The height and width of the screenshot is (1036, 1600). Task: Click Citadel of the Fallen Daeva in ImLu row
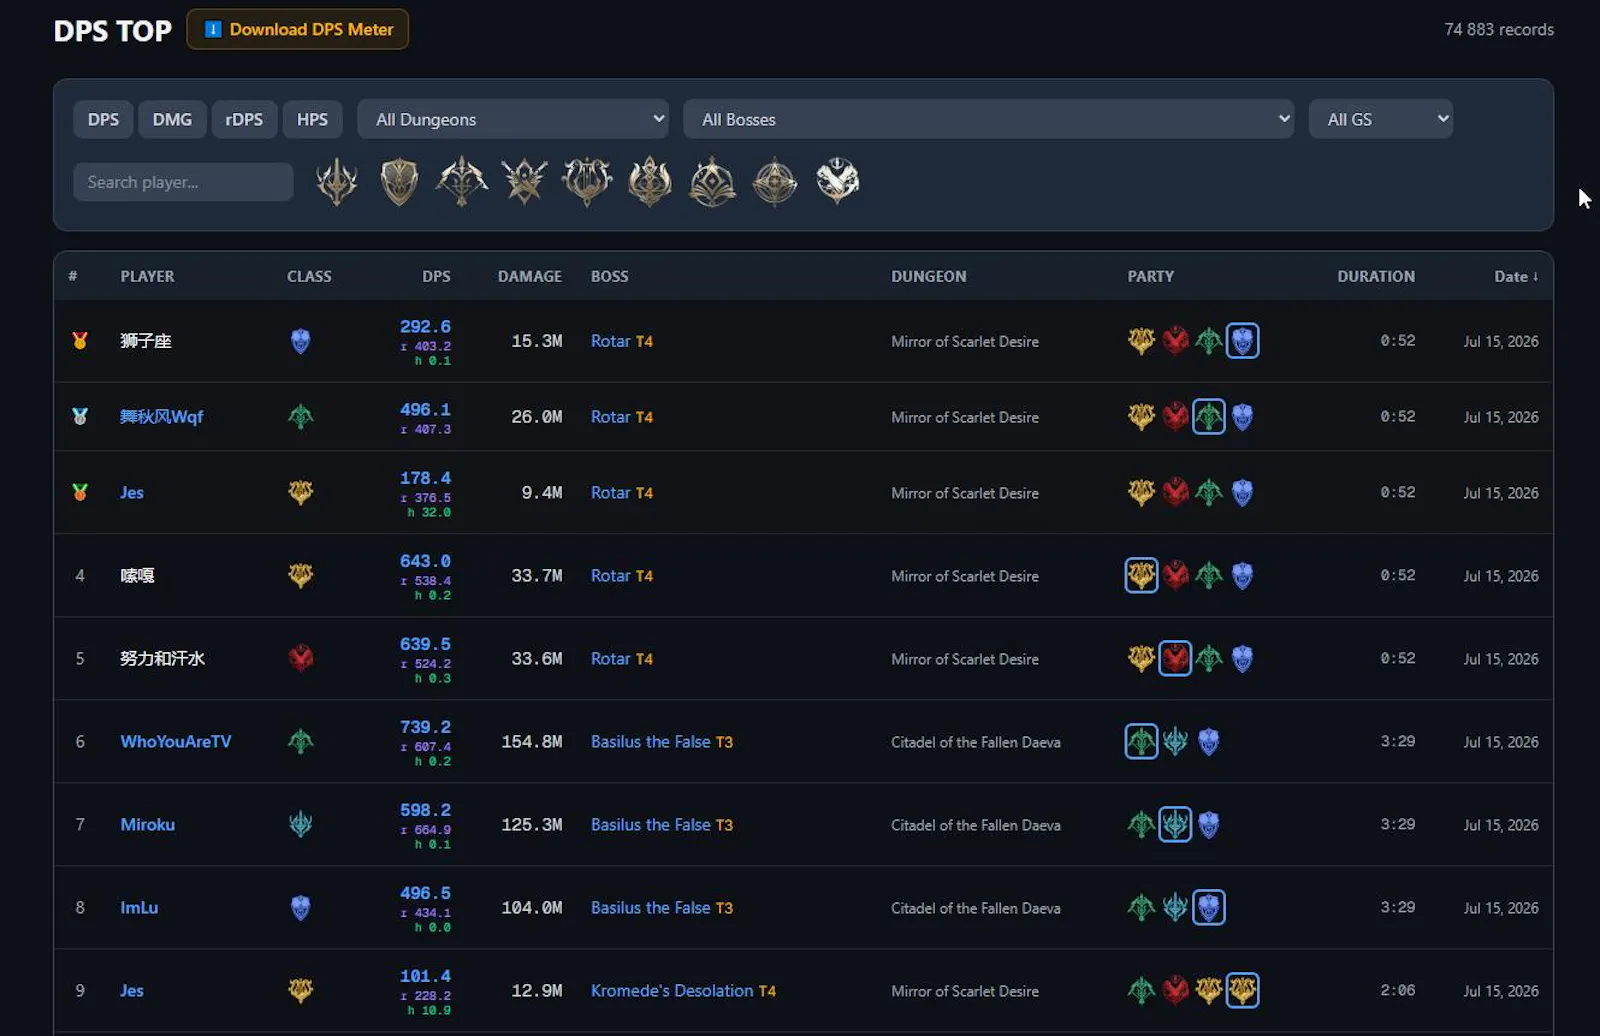click(976, 908)
